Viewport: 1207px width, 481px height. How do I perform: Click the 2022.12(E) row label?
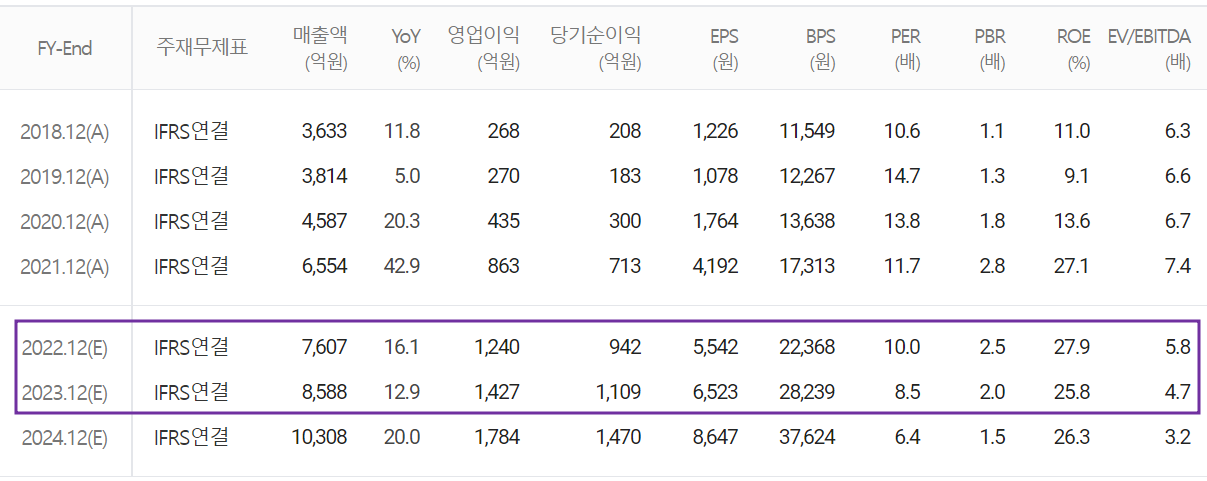(65, 348)
